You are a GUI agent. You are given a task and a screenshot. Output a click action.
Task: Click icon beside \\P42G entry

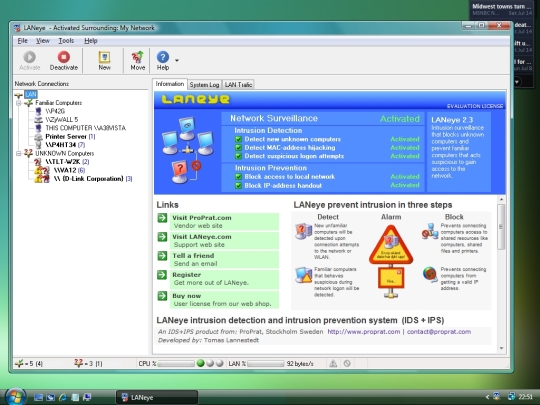point(39,111)
